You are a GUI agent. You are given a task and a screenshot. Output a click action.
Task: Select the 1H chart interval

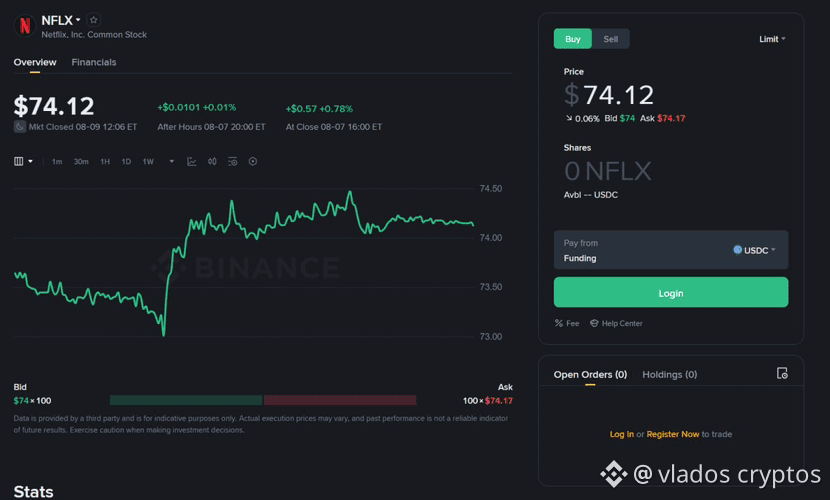105,161
